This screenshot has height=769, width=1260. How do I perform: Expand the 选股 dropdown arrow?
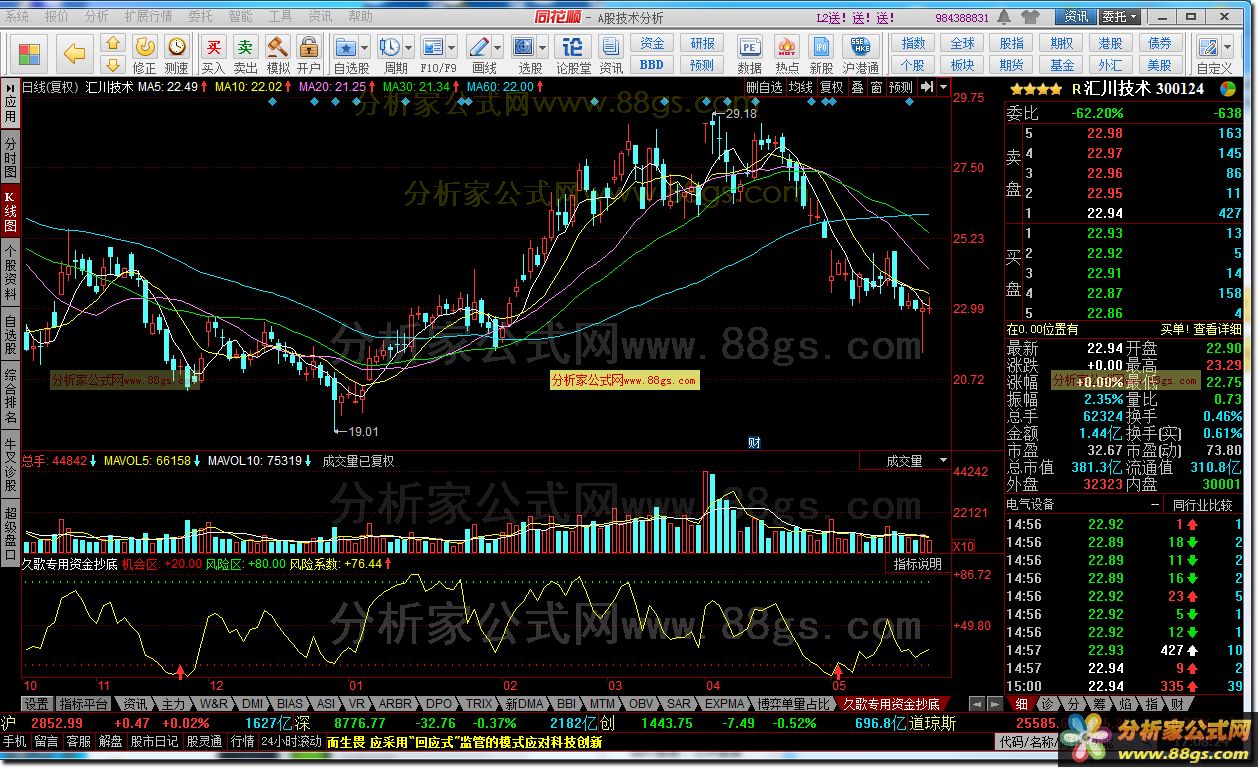543,47
